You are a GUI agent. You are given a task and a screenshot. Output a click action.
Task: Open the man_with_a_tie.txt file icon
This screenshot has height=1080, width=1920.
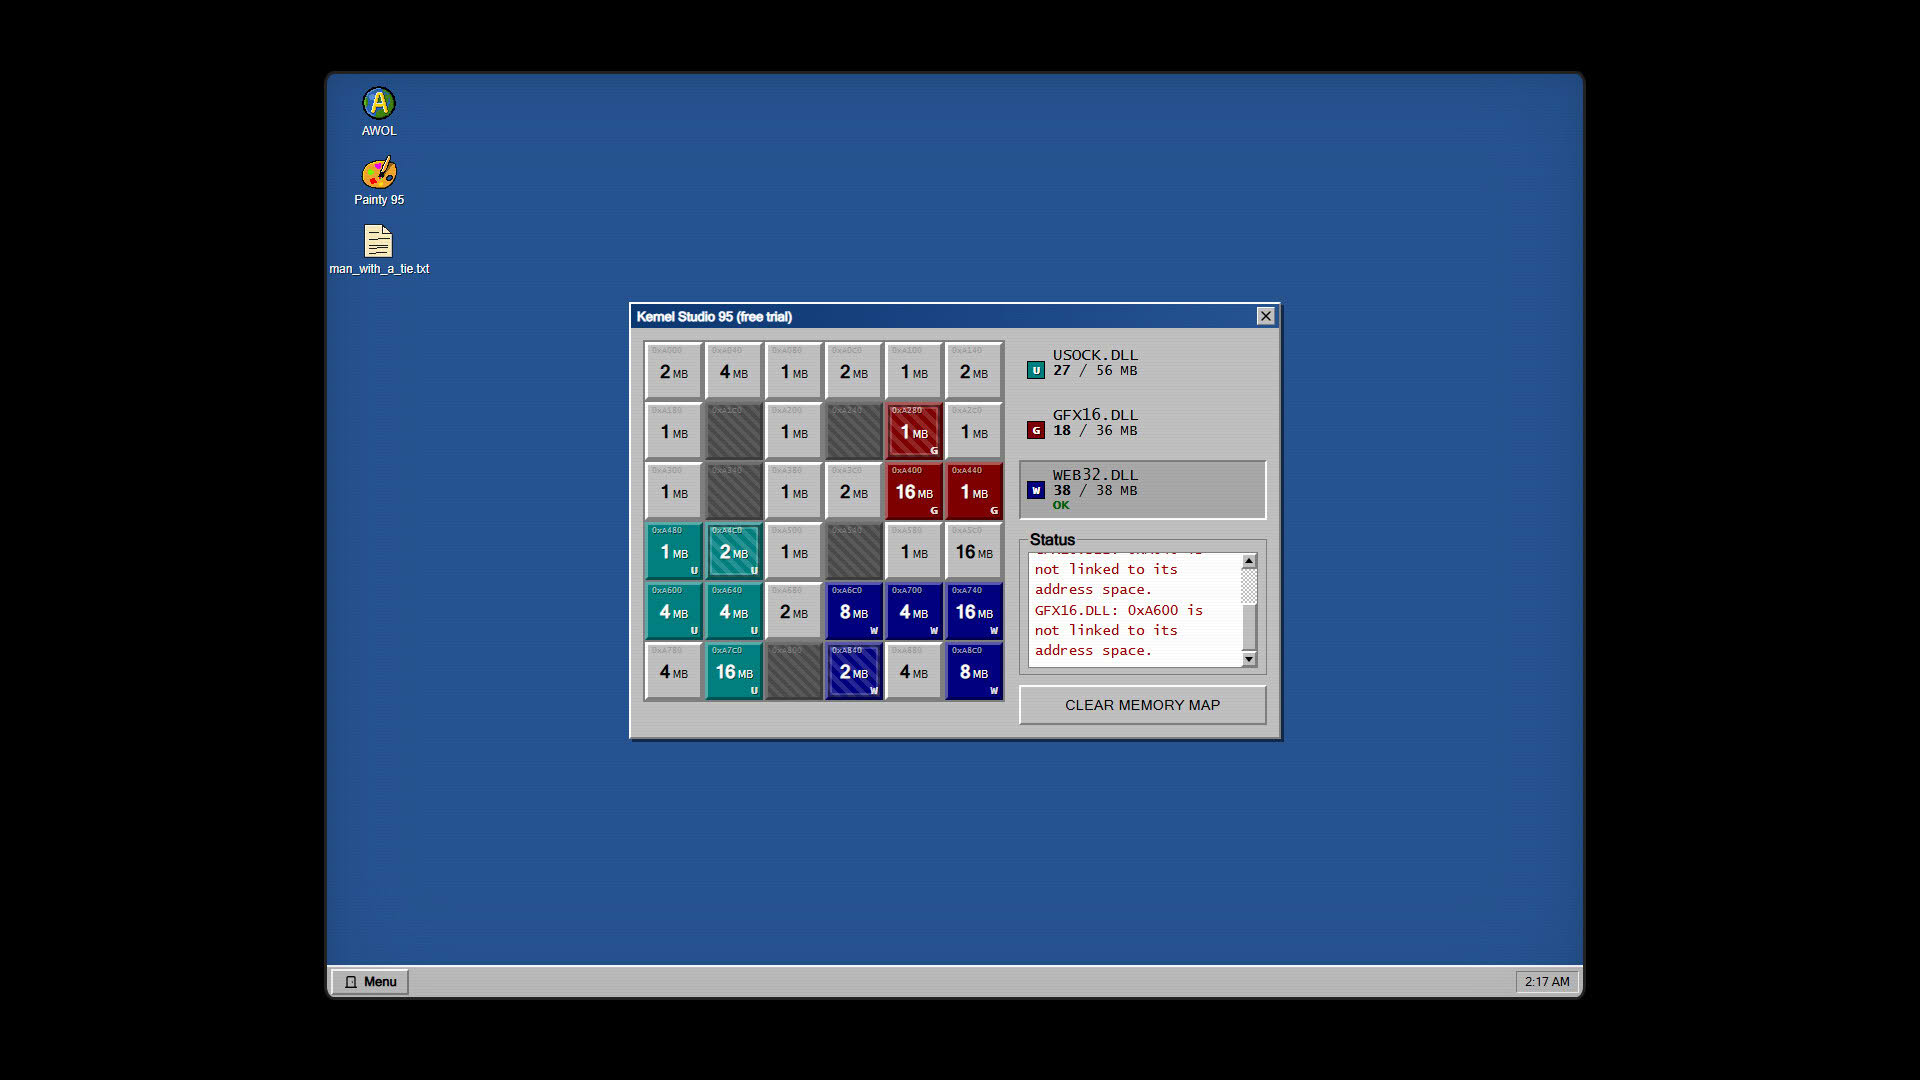(x=379, y=249)
